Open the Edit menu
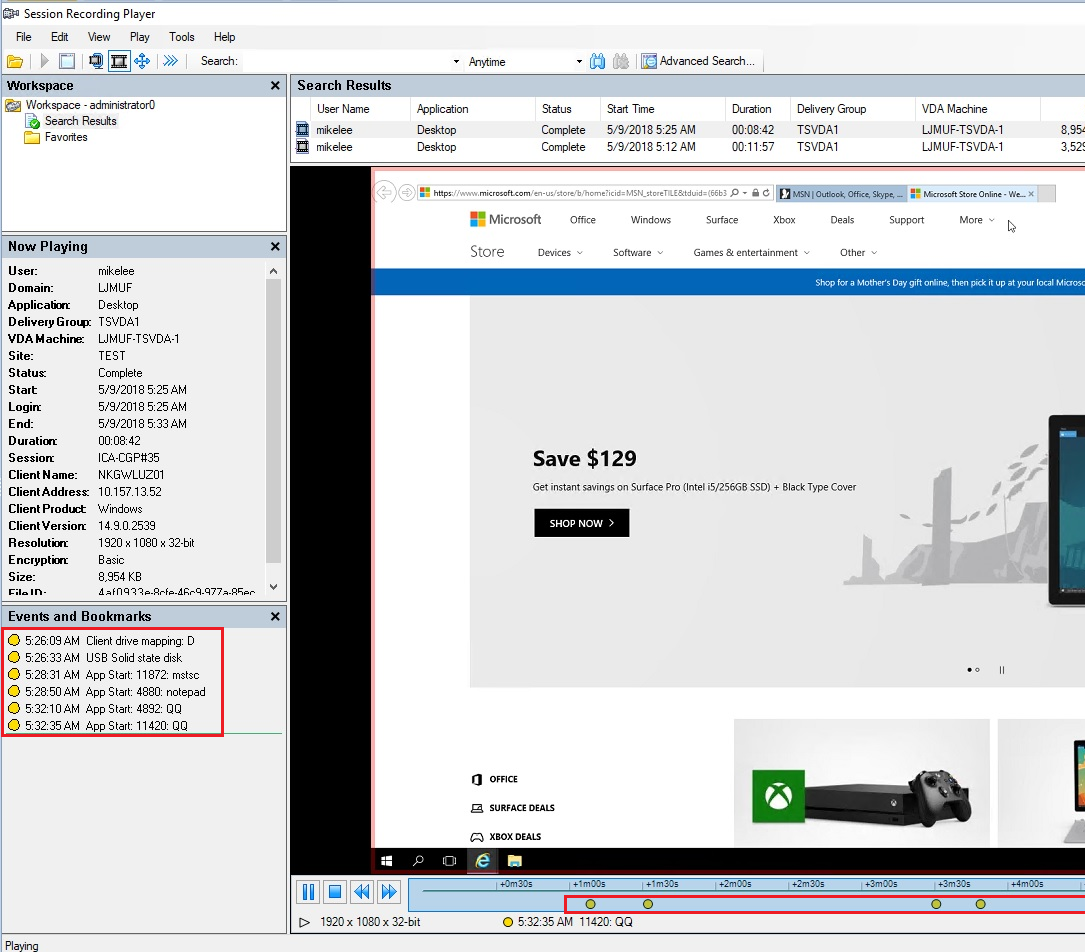 pos(60,37)
